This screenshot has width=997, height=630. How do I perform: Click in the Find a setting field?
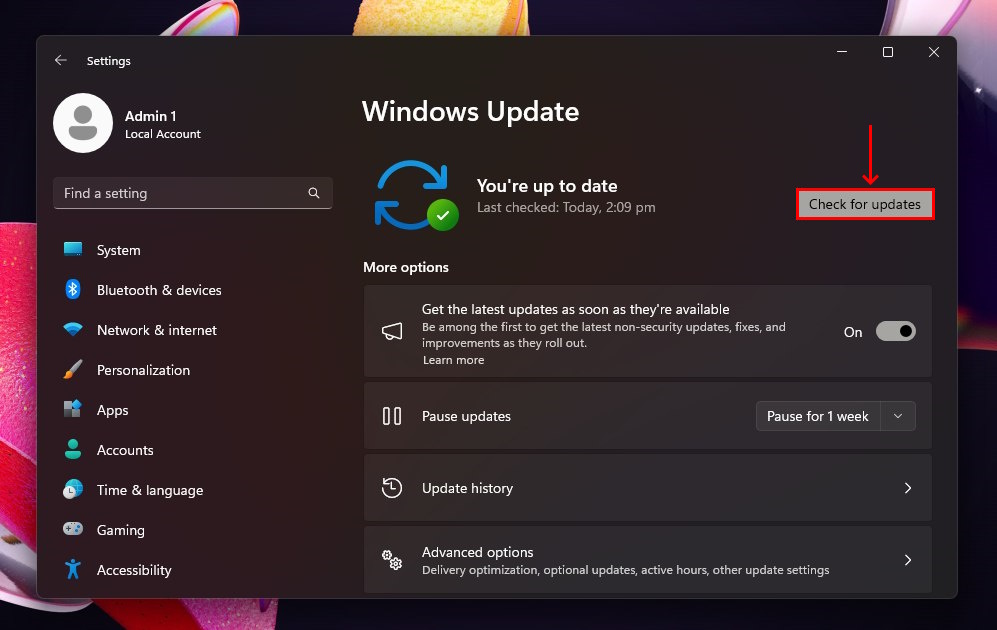tap(193, 193)
